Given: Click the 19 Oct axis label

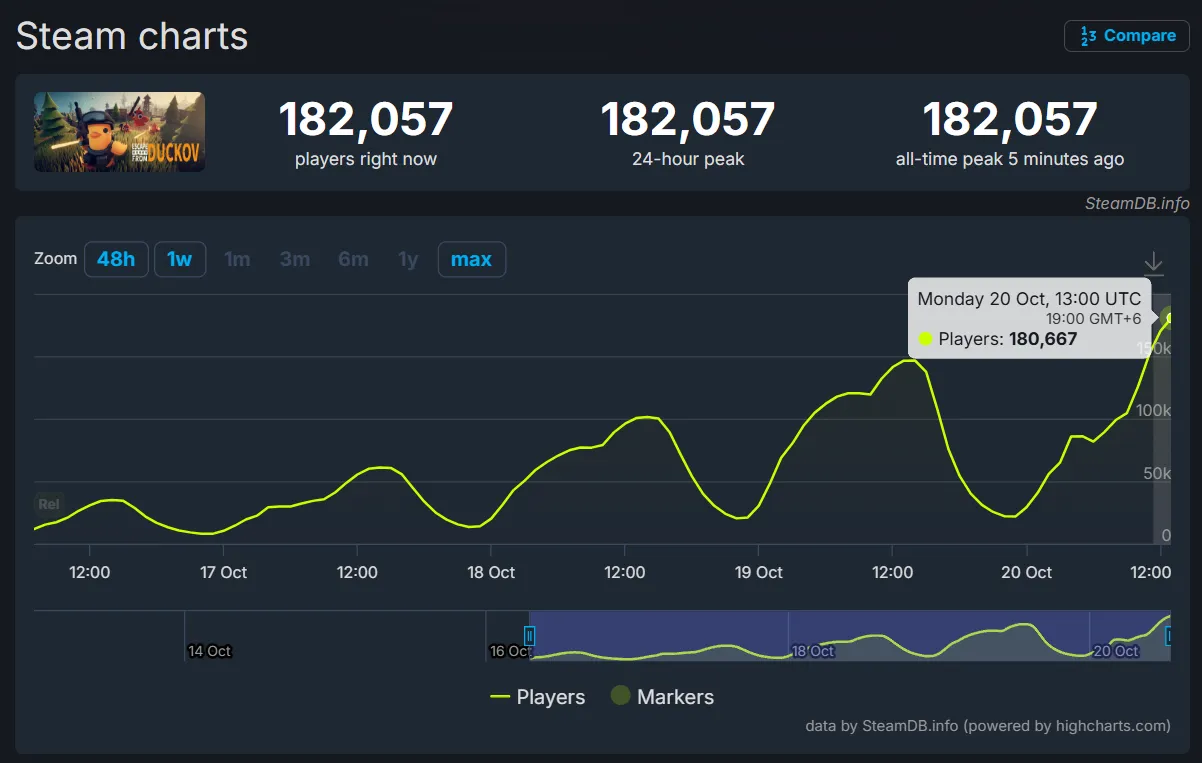Looking at the screenshot, I should 759,572.
